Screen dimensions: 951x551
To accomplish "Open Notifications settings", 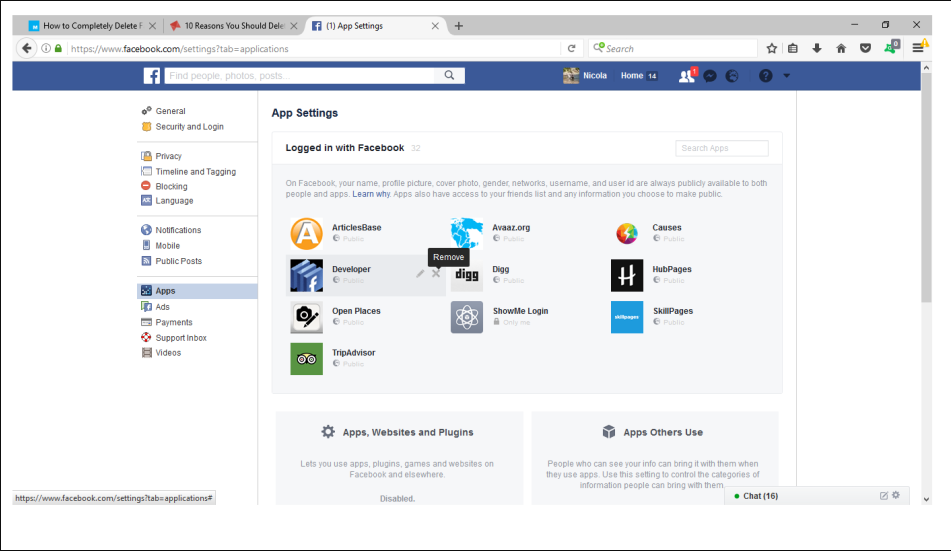I will [178, 230].
